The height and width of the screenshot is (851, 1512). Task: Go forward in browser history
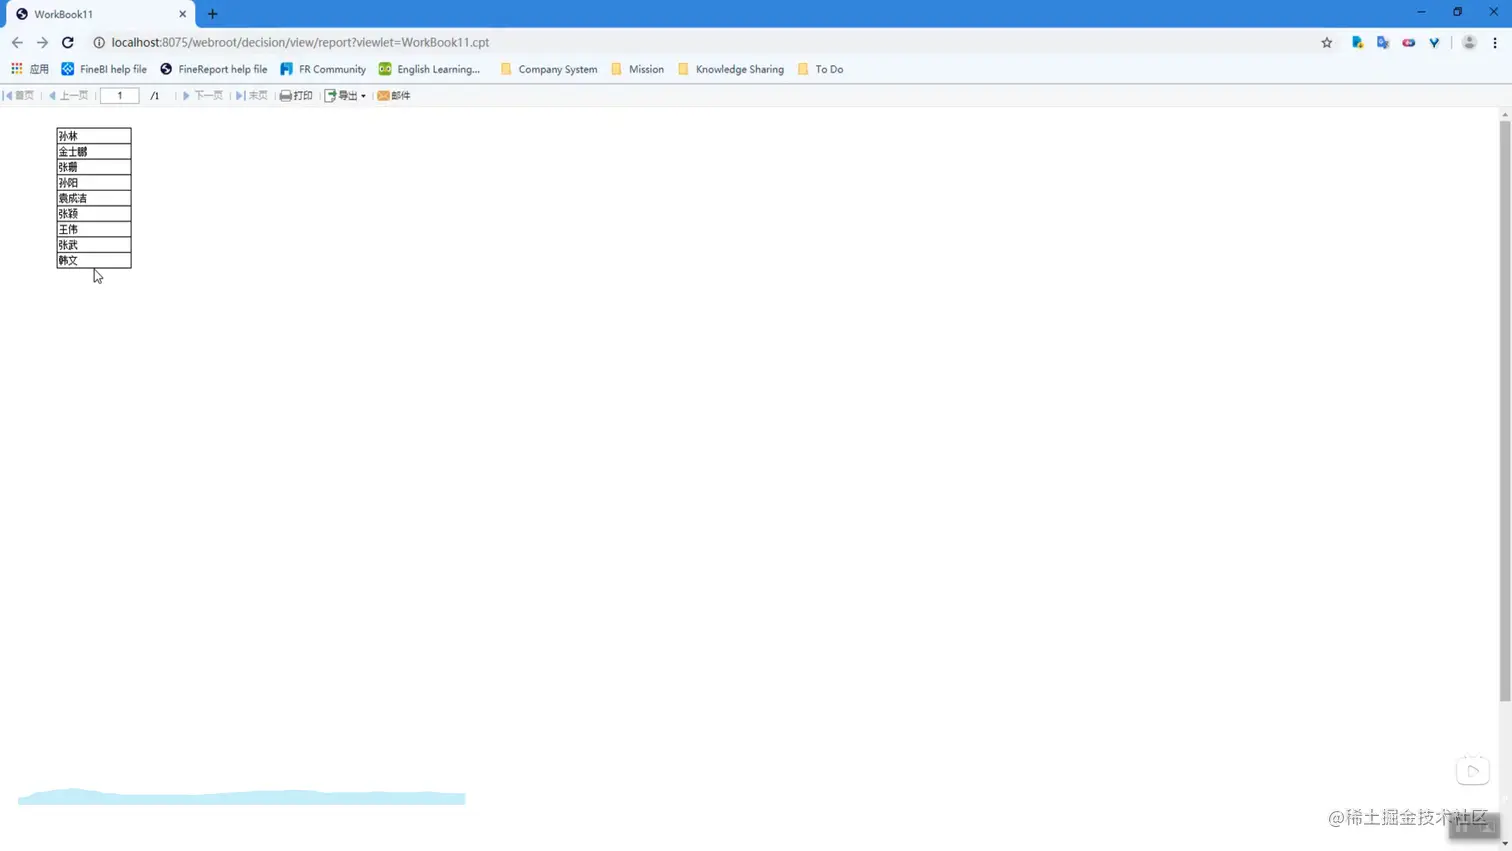tap(42, 42)
